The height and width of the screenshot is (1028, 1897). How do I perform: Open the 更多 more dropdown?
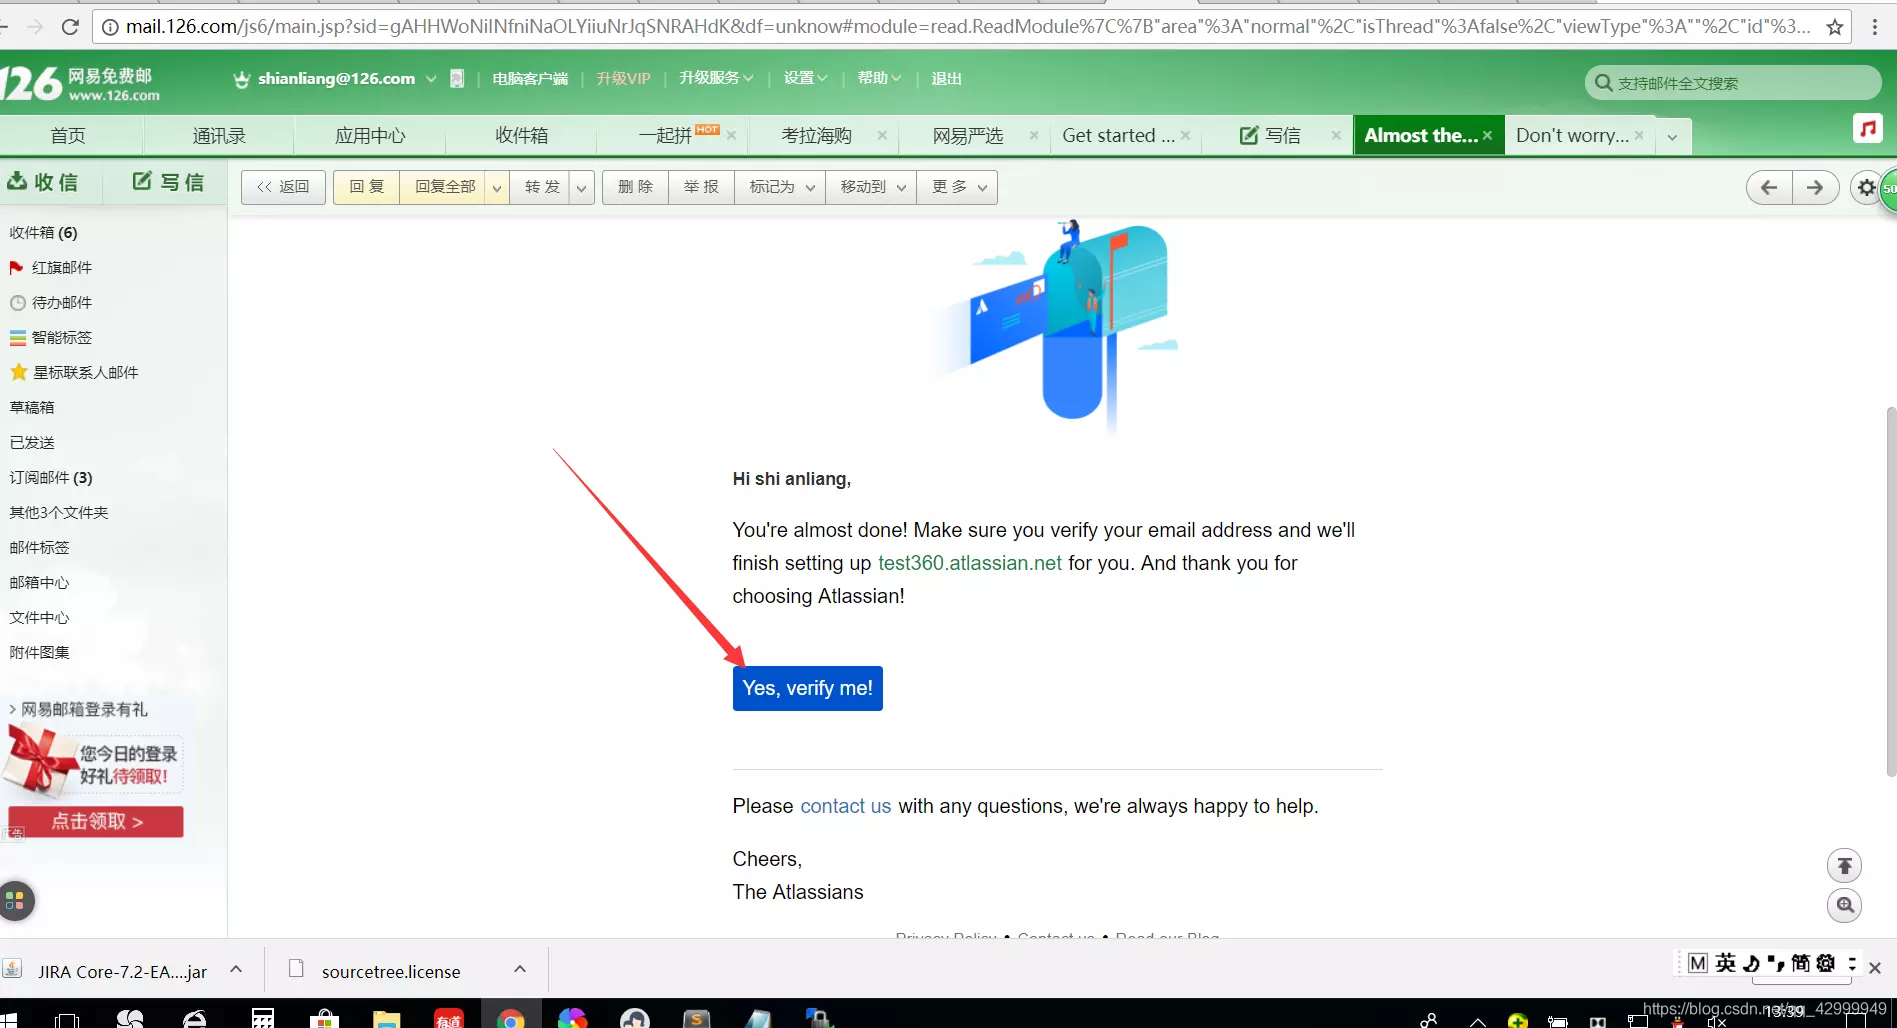pos(958,187)
